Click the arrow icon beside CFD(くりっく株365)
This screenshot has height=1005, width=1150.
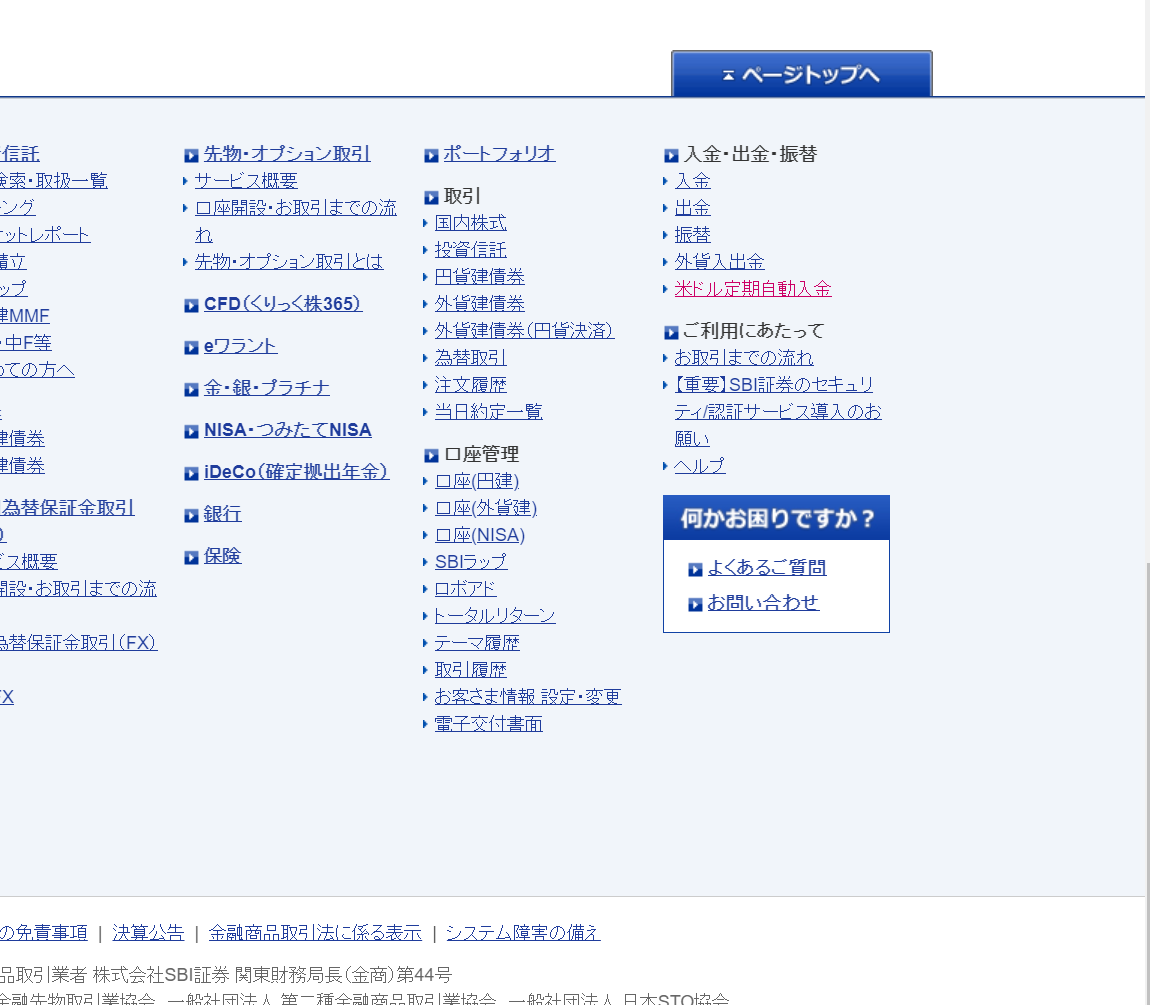191,305
